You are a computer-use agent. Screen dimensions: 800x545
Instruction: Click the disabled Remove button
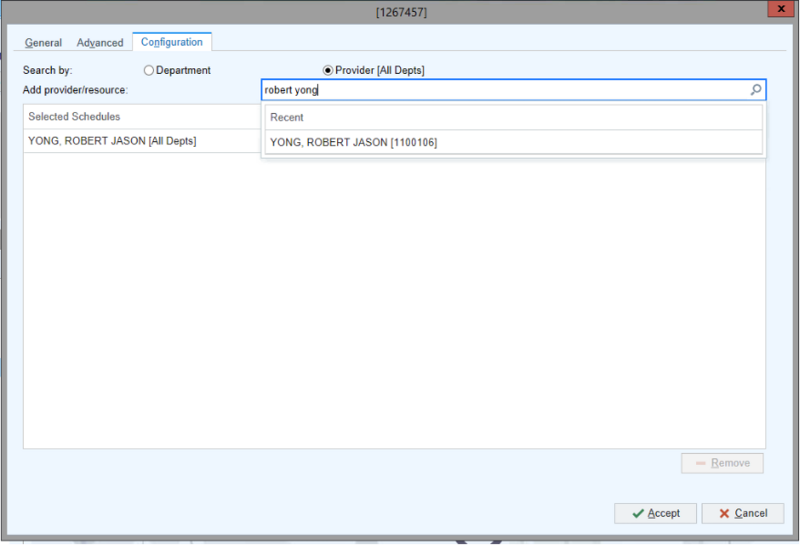pyautogui.click(x=722, y=463)
